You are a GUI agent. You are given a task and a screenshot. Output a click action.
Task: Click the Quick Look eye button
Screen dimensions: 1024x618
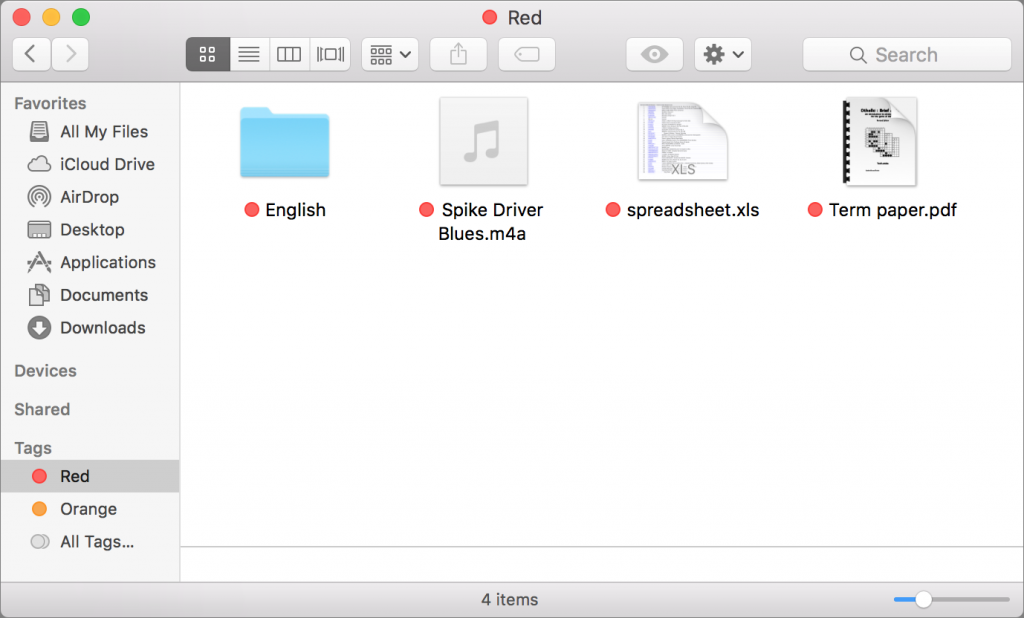654,54
